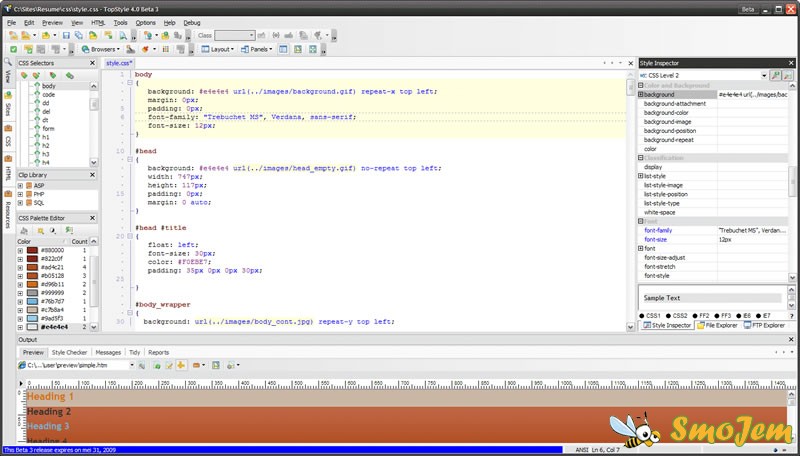This screenshot has height=456, width=800.
Task: Click the blue floppy Save icon
Action: tap(66, 35)
